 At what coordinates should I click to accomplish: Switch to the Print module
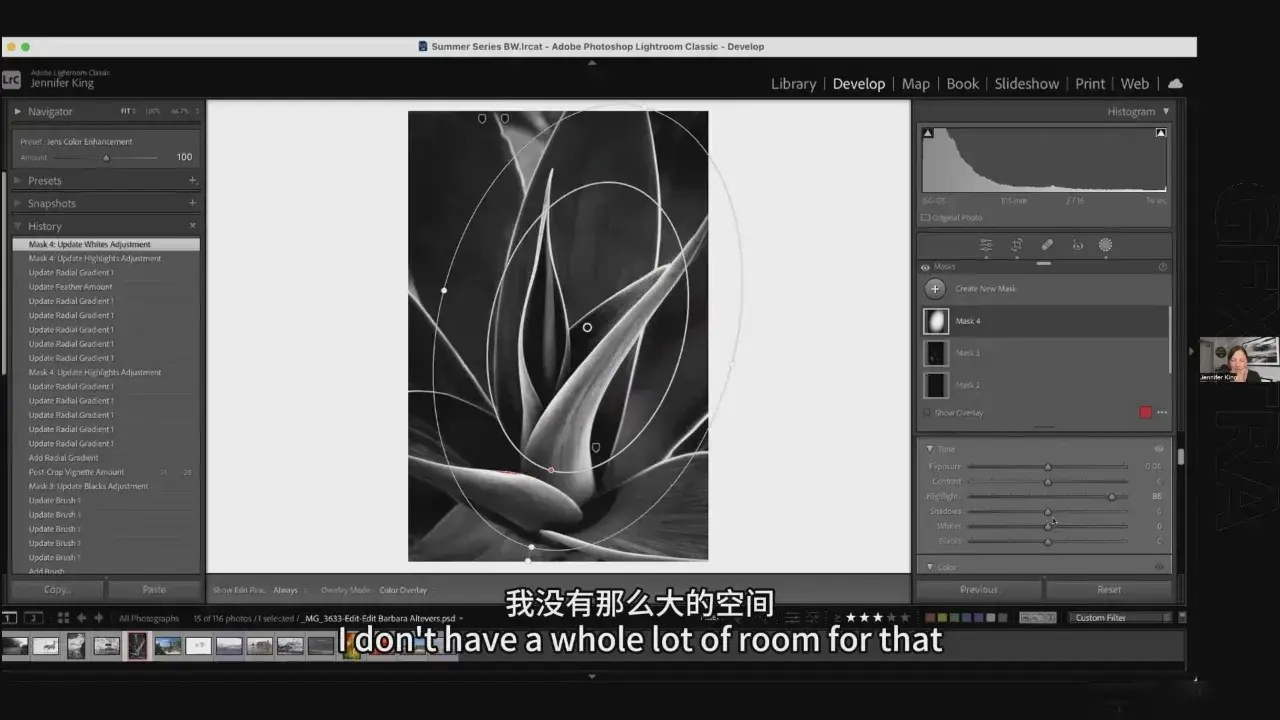click(1090, 84)
